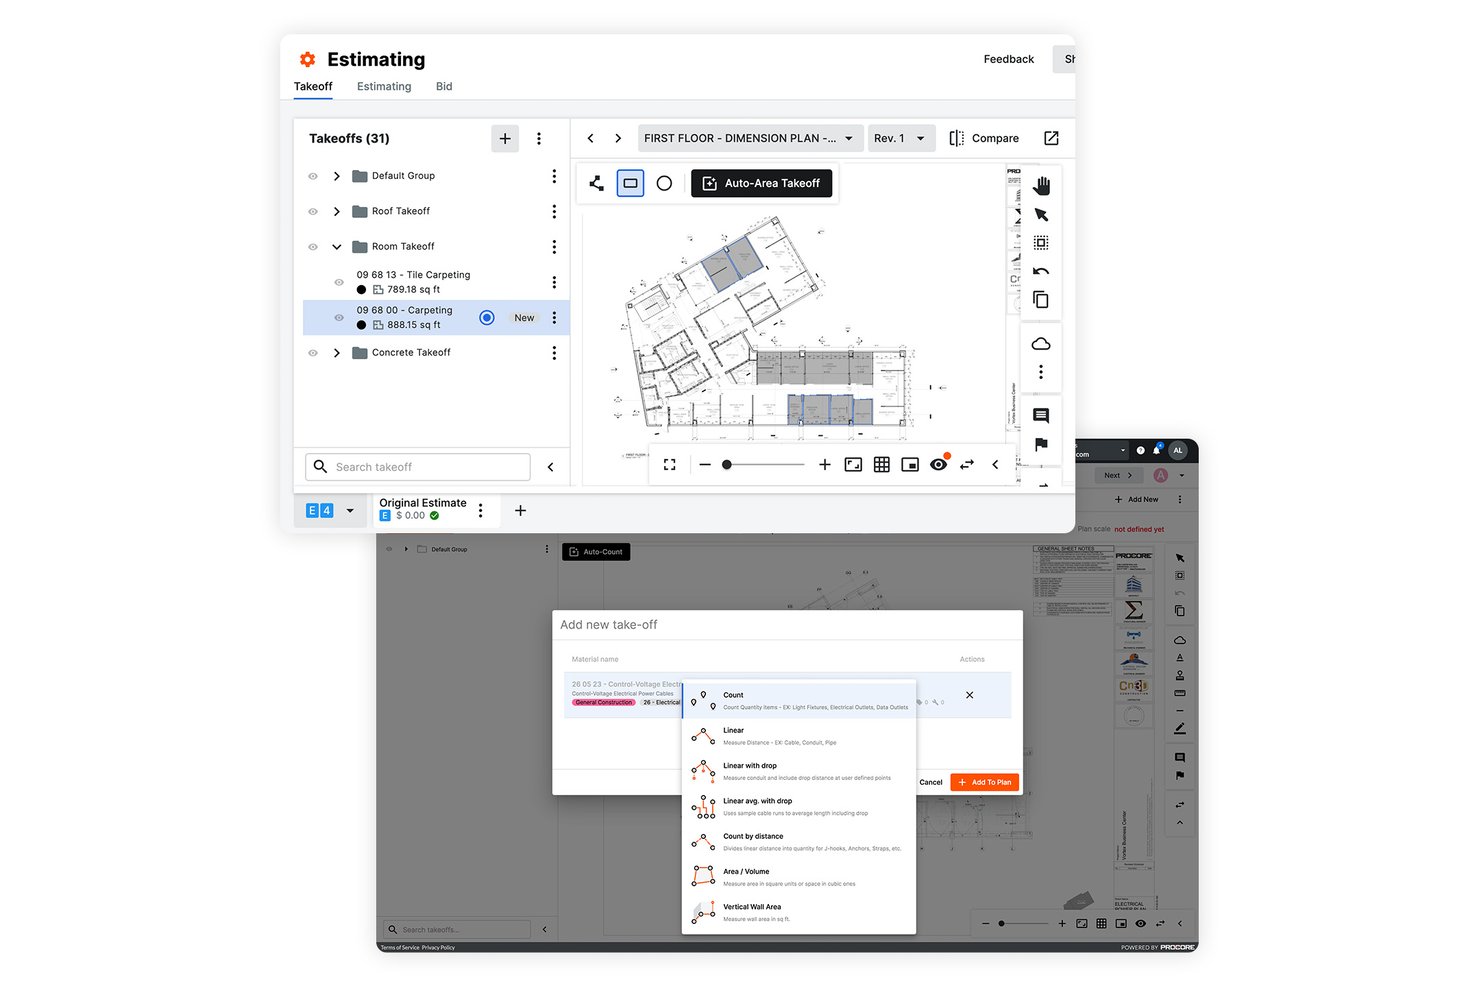Zoom in using the plus icon
1480x987 pixels.
click(825, 465)
